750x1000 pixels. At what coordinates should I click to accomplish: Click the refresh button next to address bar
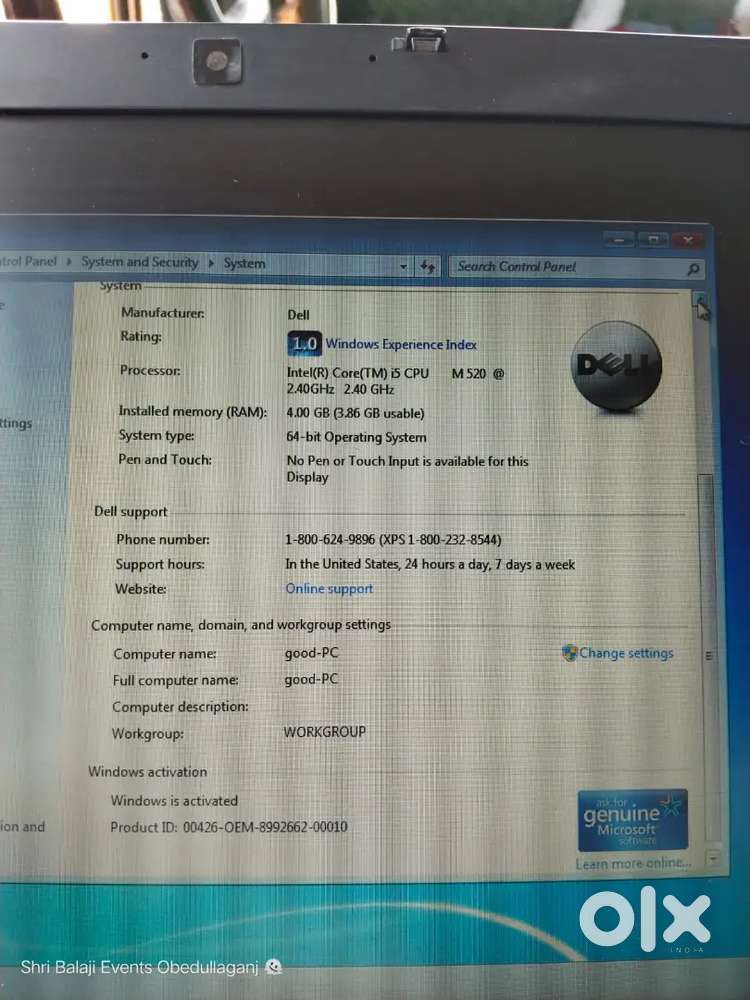point(427,266)
